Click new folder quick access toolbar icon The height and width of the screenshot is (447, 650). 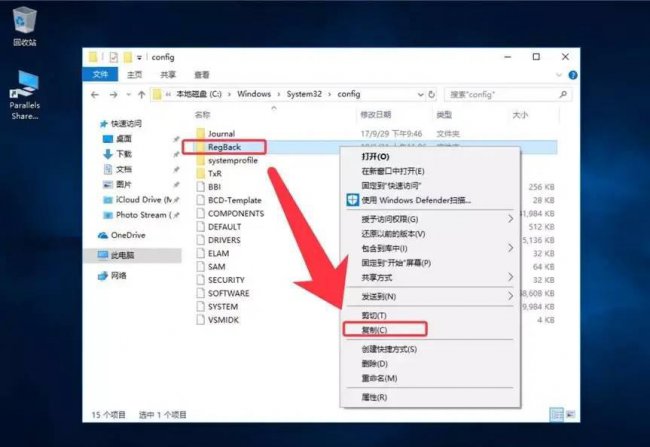click(128, 57)
